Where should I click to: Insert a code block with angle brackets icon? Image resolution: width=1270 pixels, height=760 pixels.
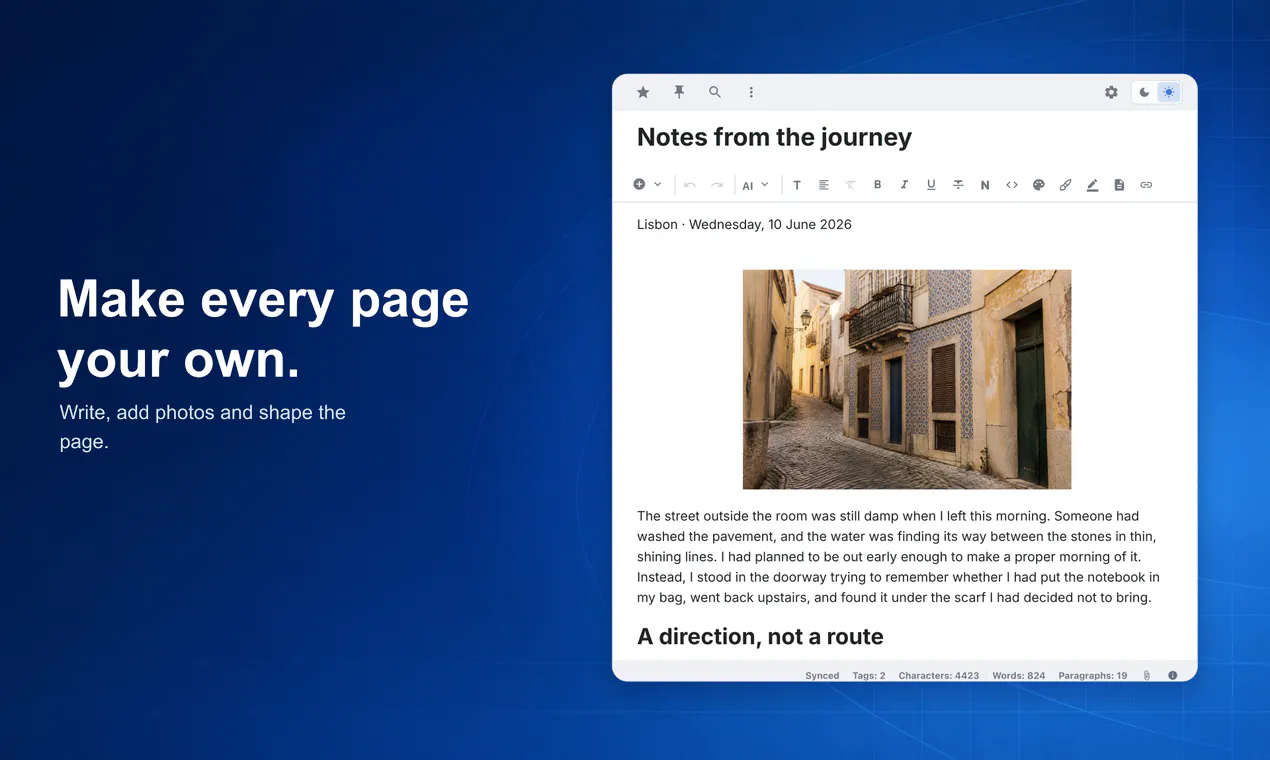click(1012, 185)
